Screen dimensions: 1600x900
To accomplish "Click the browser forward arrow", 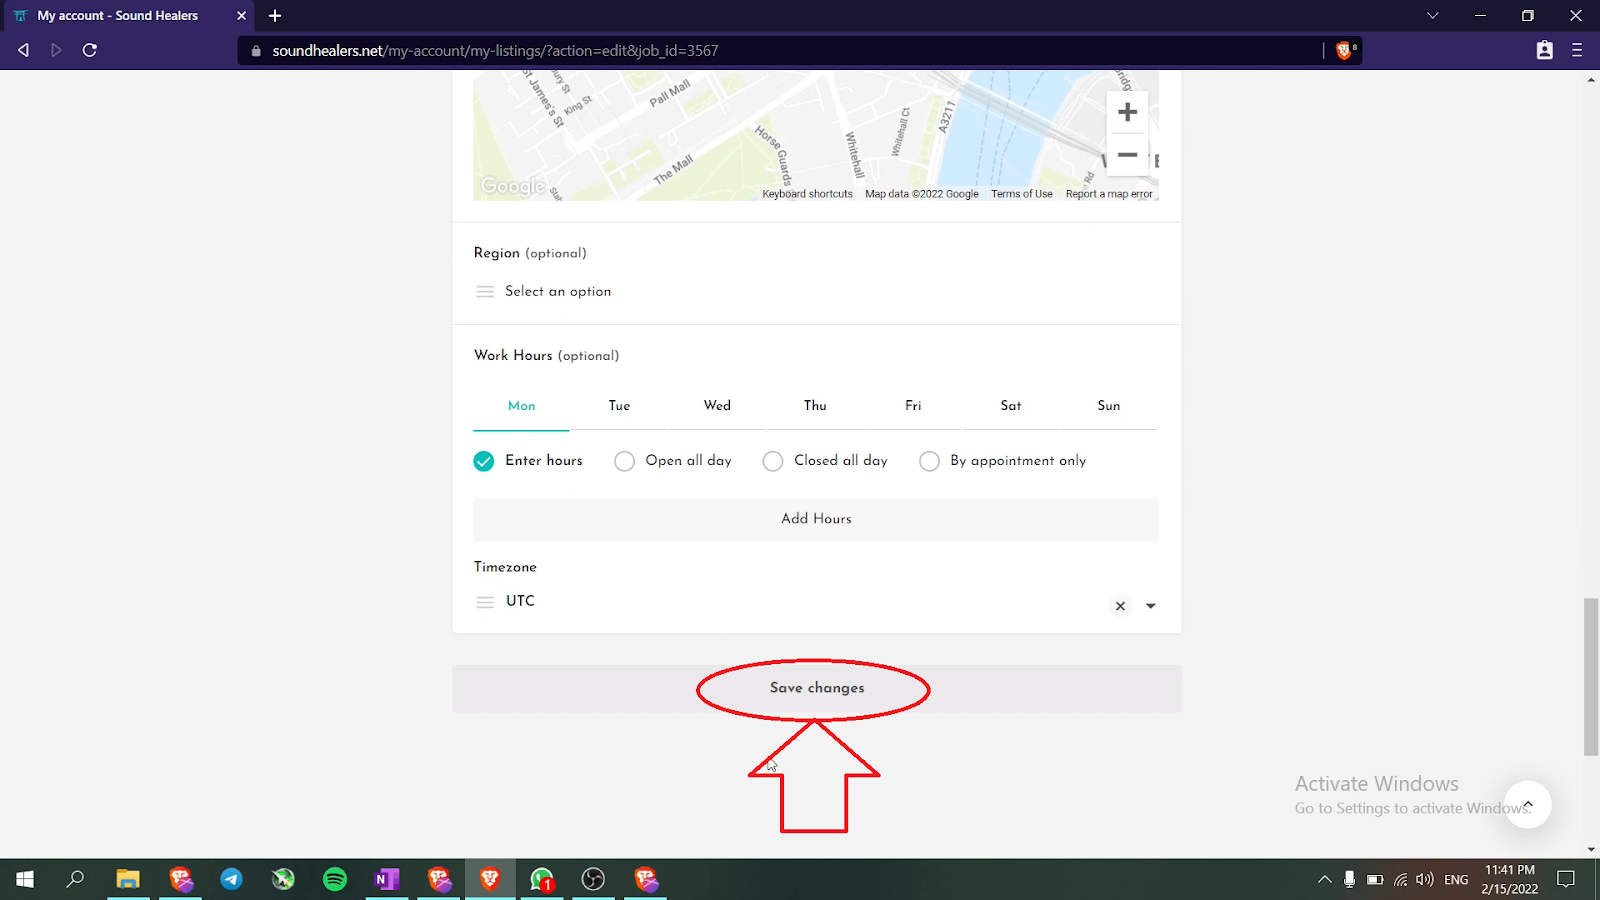I will [56, 50].
